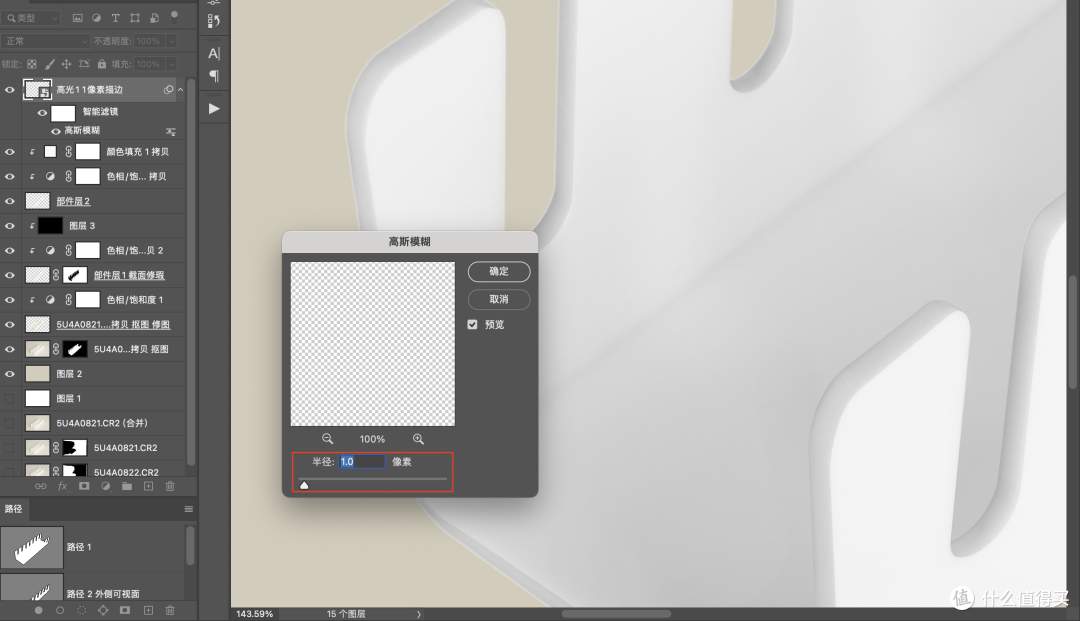This screenshot has height=621, width=1080.
Task: Click lock image pixels brush icon
Action: tap(50, 64)
